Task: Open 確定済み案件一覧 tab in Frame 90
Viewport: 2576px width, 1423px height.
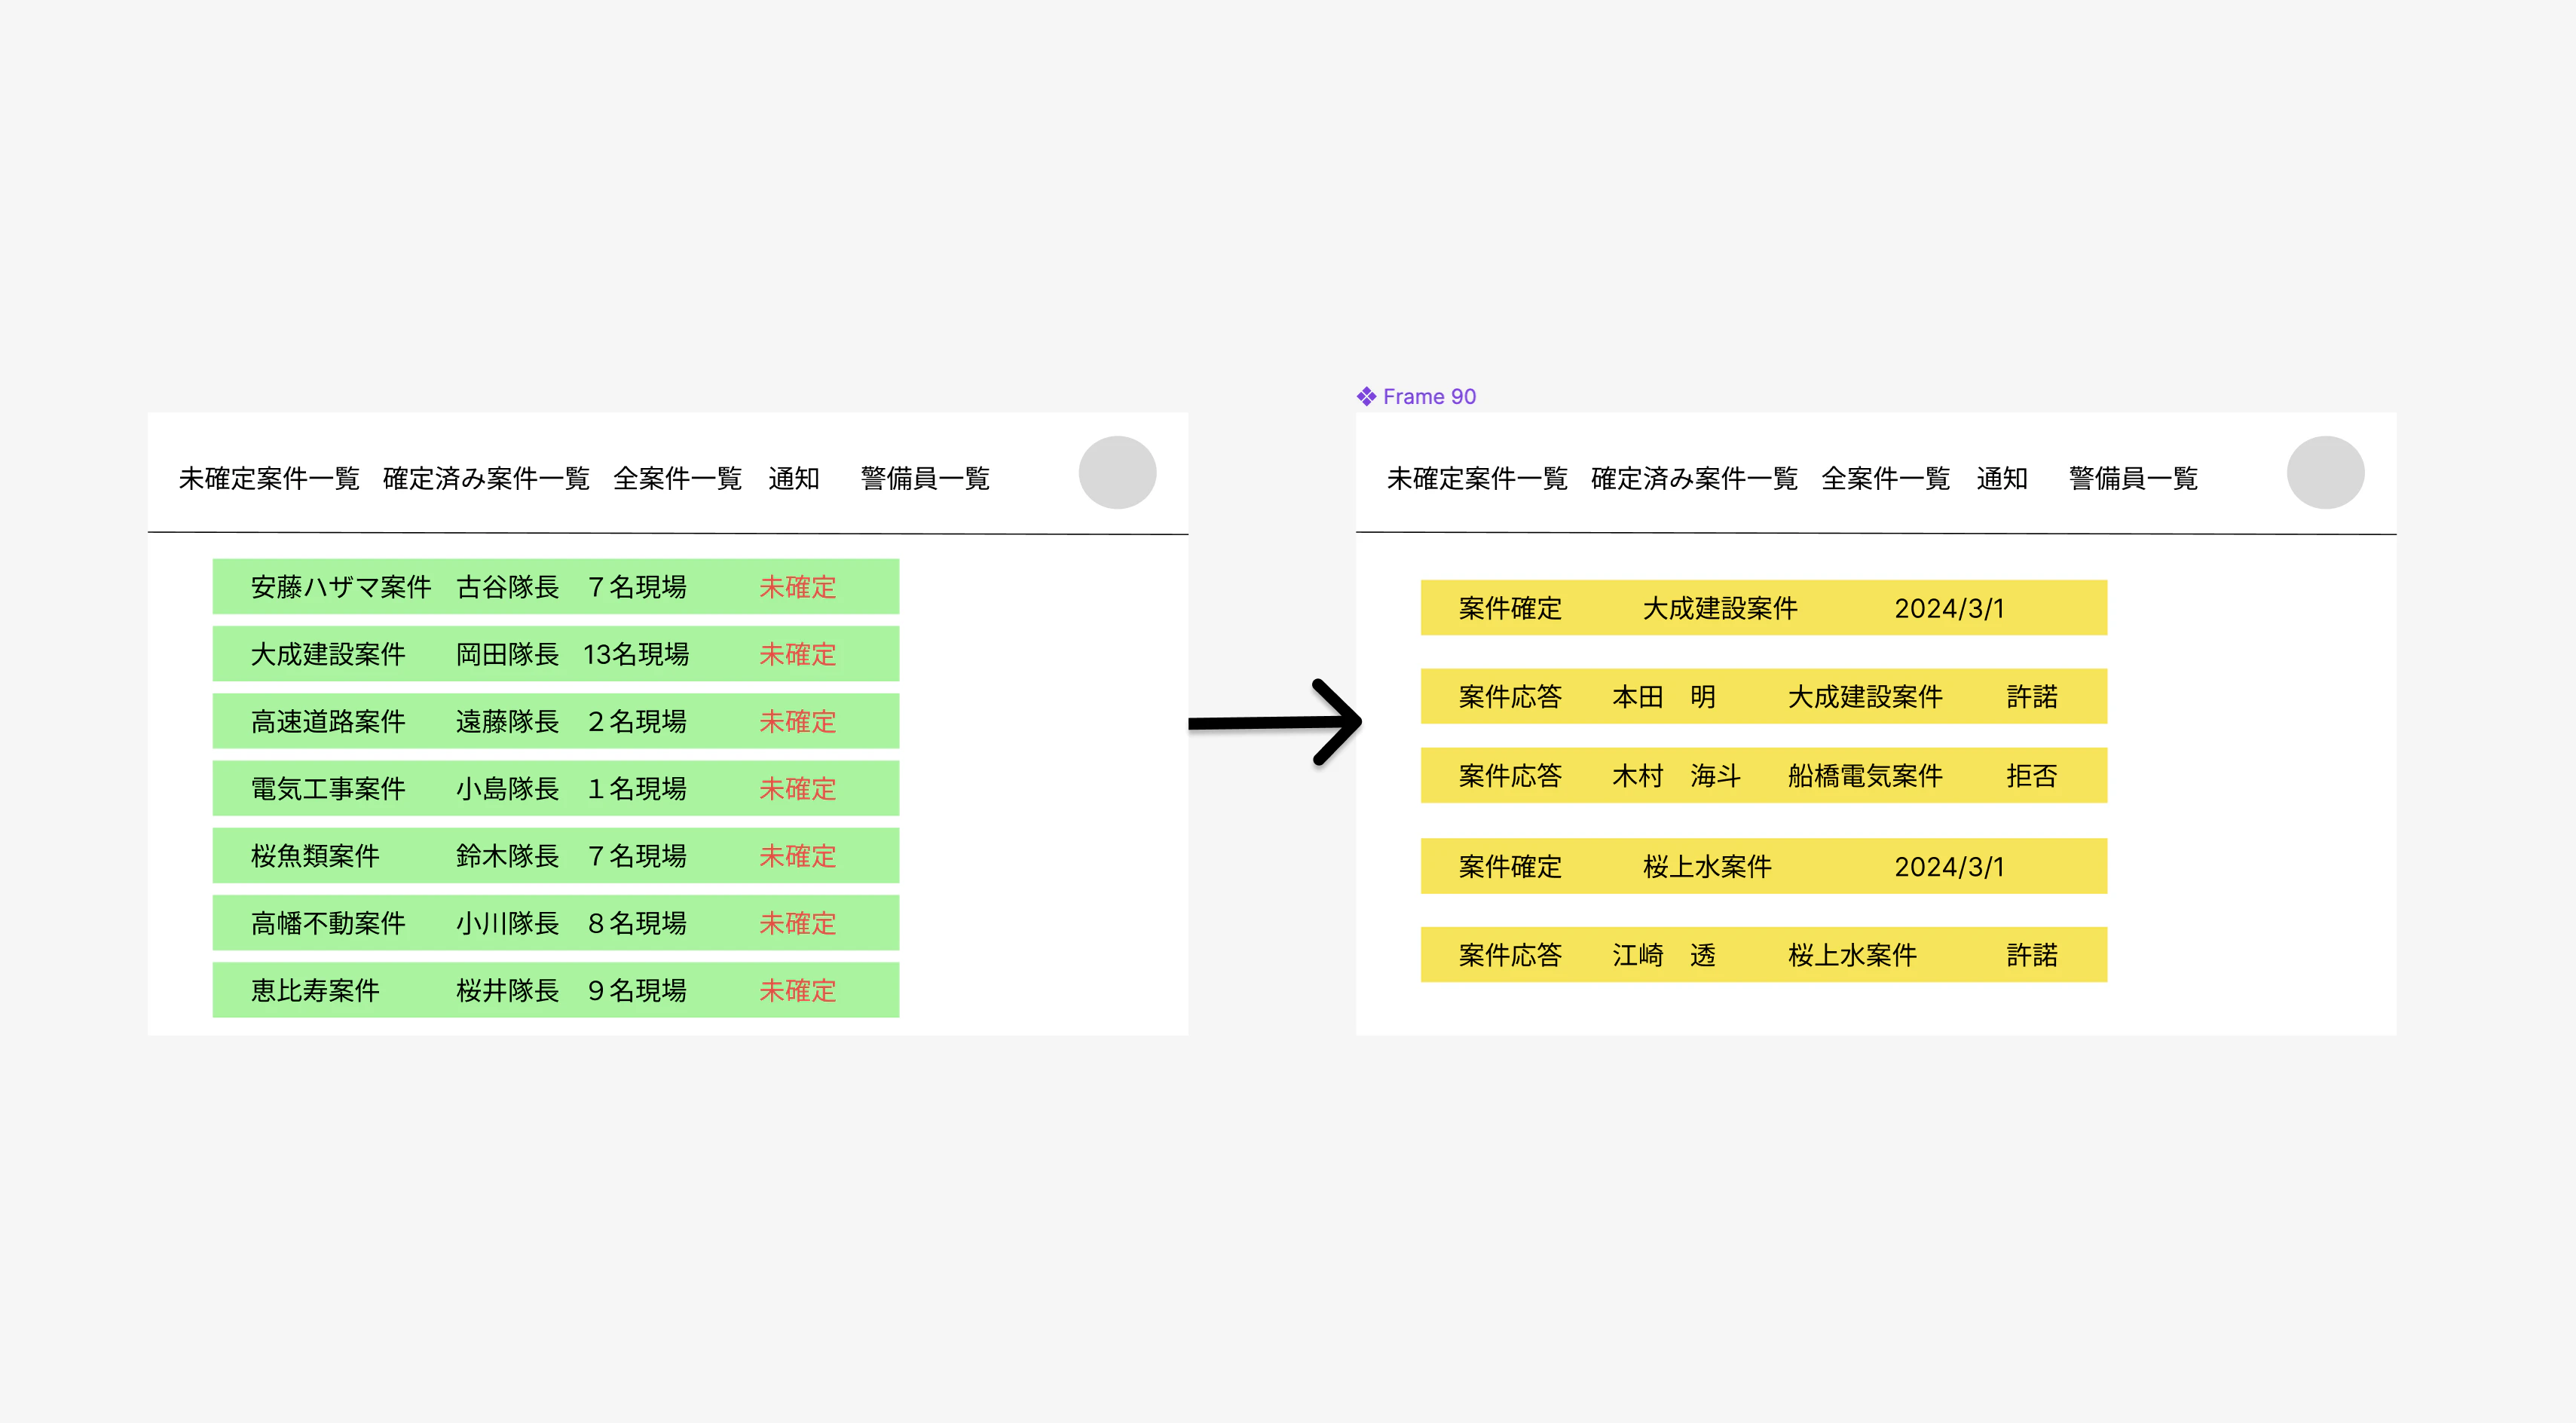Action: click(1694, 479)
